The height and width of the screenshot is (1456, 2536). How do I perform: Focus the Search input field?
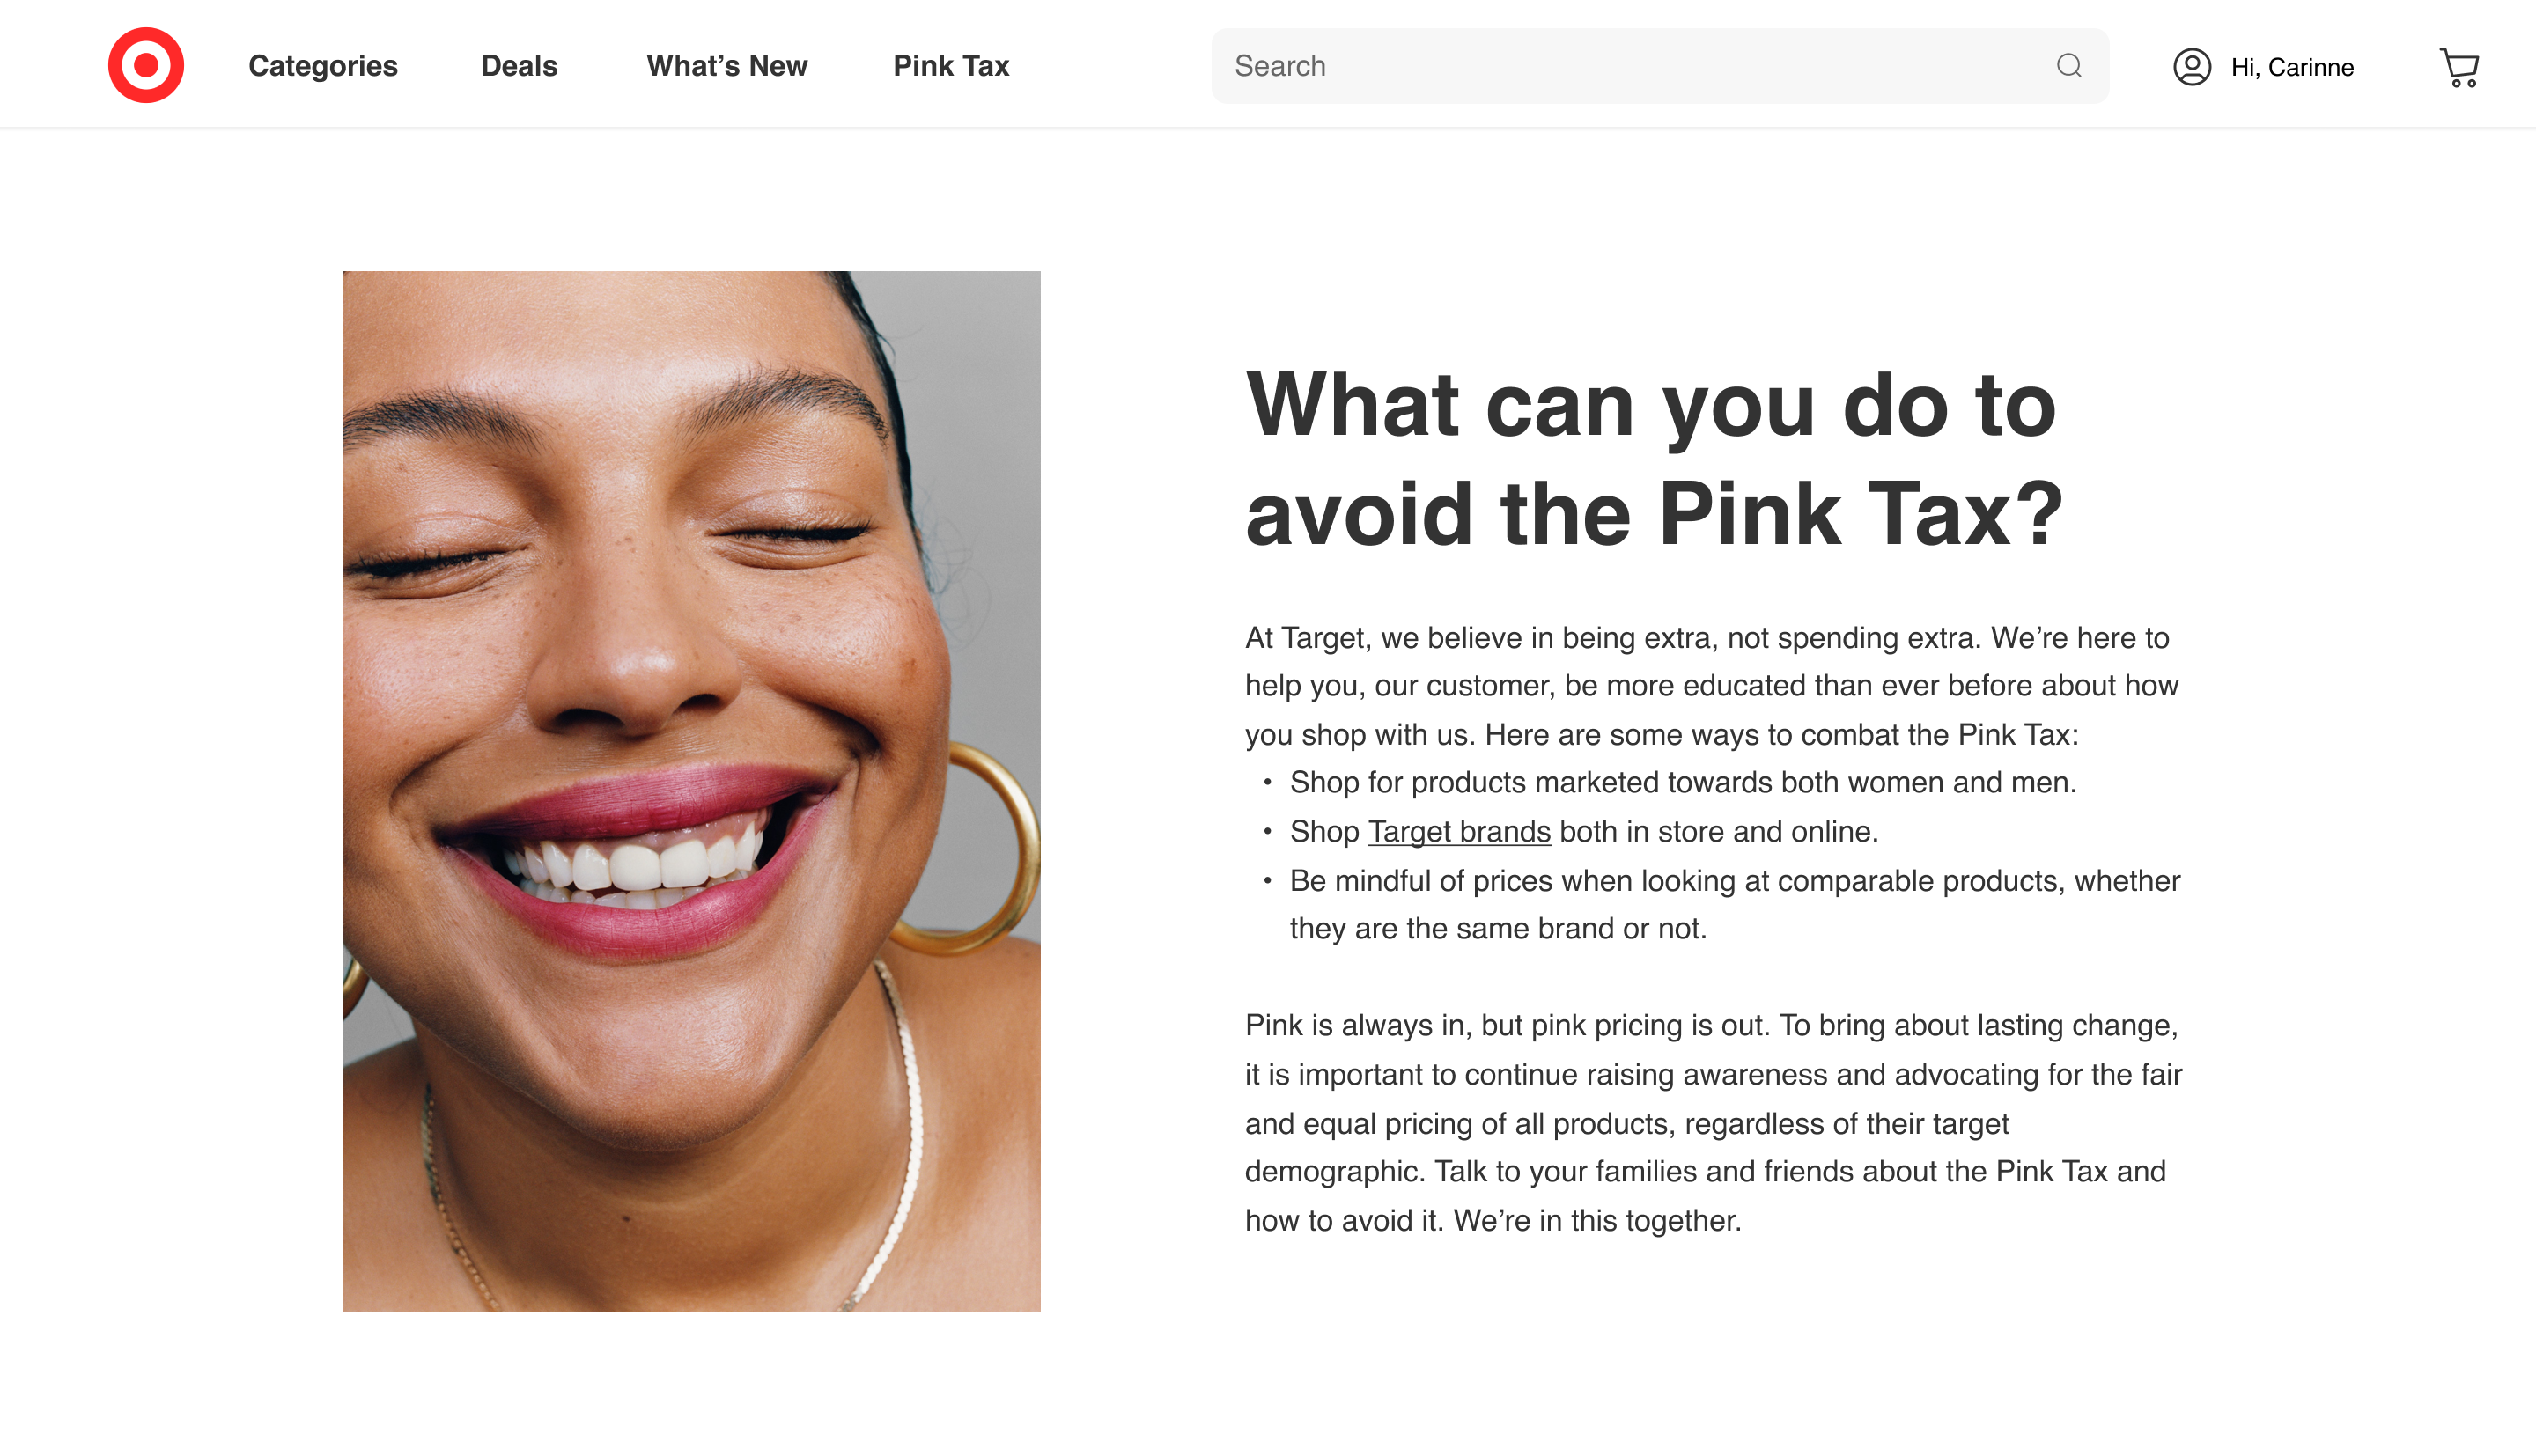(x=1660, y=66)
